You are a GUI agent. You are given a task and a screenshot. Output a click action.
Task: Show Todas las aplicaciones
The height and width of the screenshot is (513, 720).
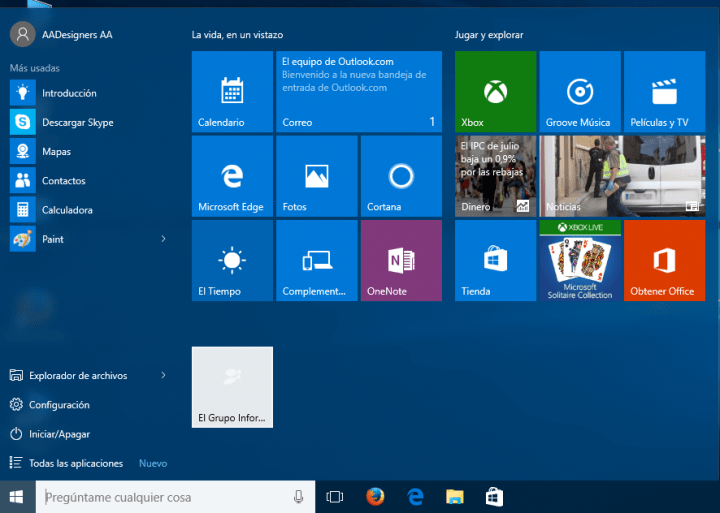[x=67, y=463]
